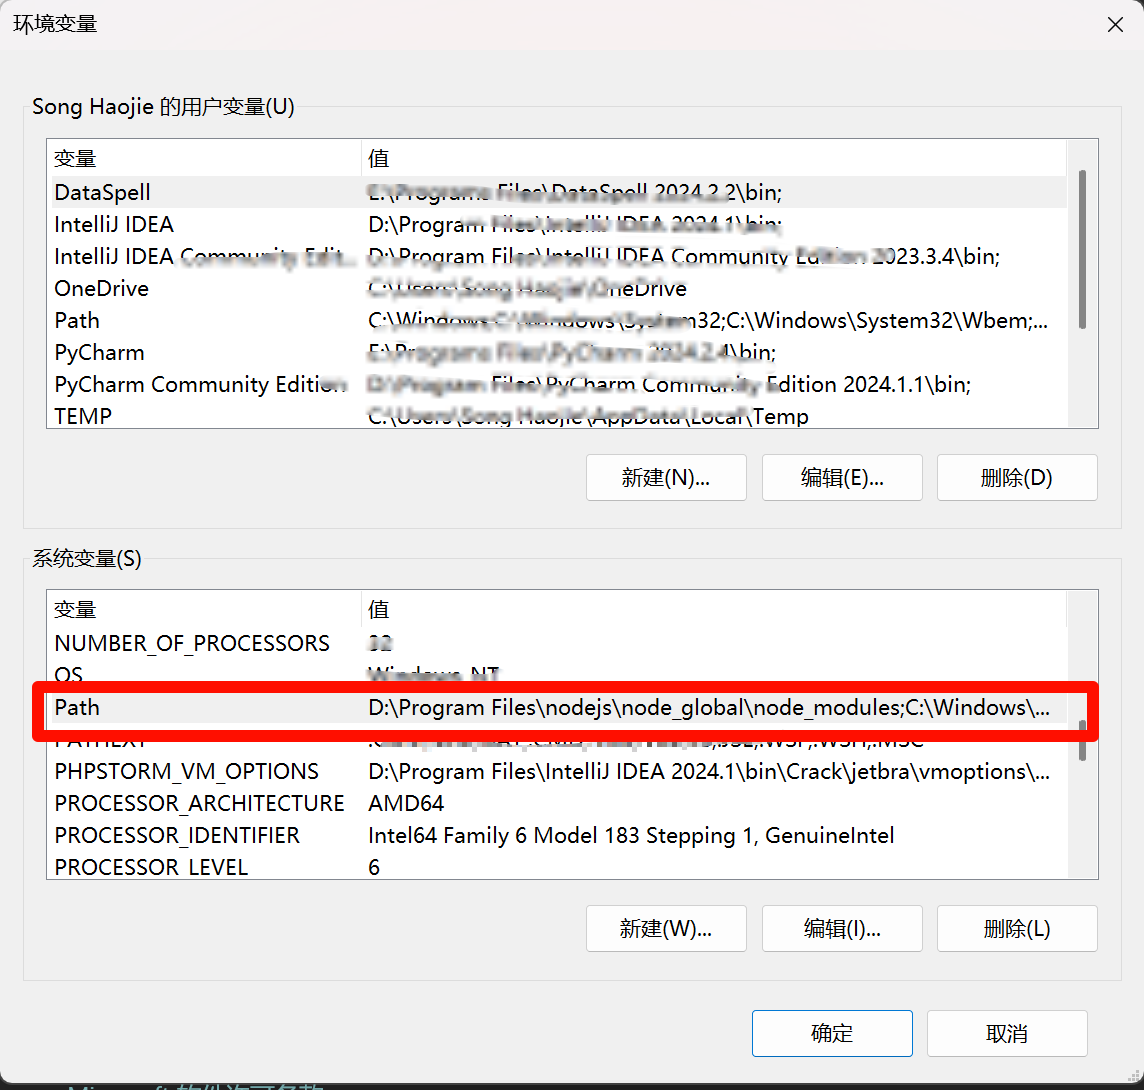1144x1090 pixels.
Task: Select the OneDrive user variable
Action: tap(200, 288)
